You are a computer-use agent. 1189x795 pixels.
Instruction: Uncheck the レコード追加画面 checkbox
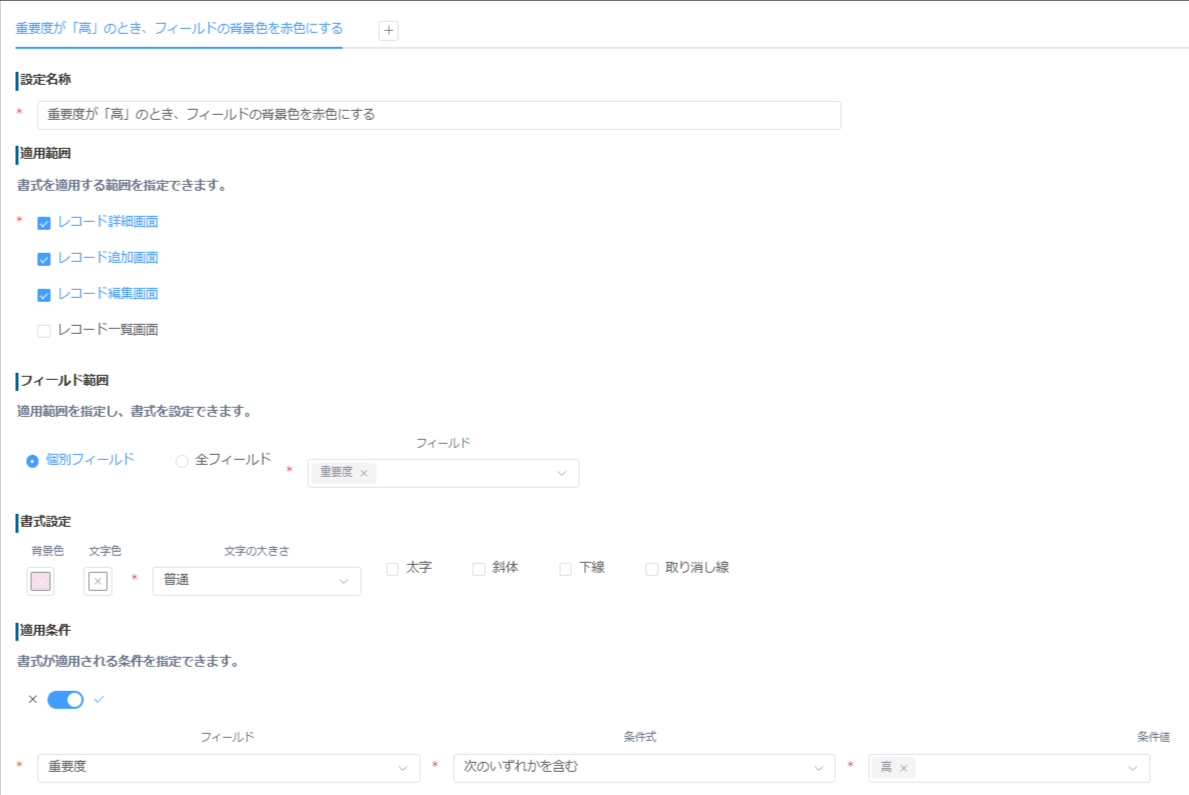(44, 259)
